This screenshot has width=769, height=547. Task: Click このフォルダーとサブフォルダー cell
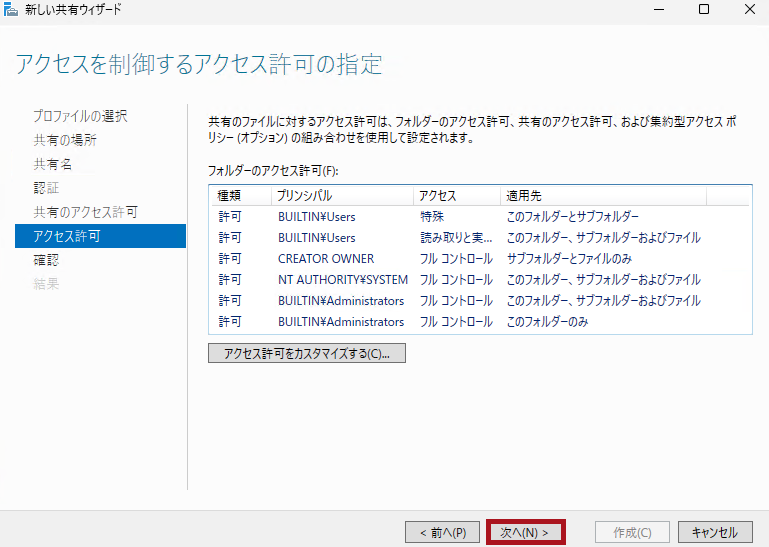tap(573, 216)
